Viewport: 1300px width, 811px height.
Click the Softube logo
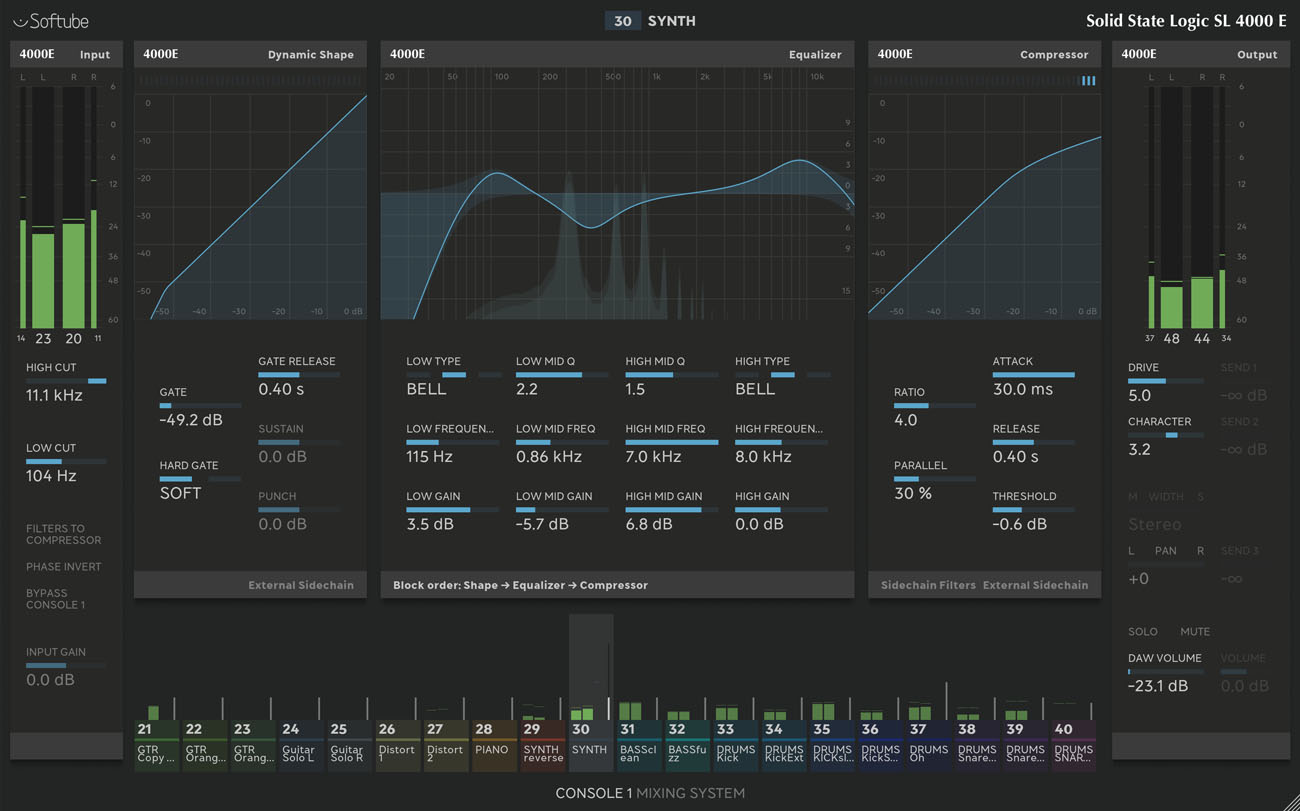50,20
